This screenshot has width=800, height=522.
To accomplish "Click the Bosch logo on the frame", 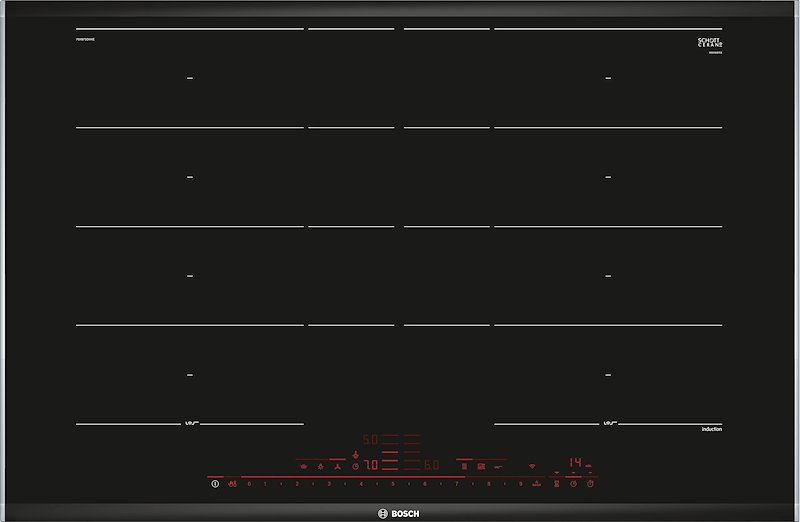I will (399, 511).
